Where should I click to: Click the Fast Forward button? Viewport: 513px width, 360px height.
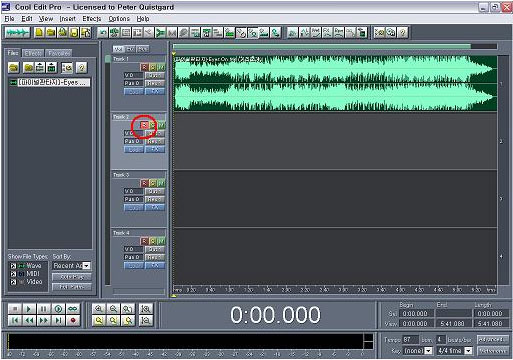[44, 320]
